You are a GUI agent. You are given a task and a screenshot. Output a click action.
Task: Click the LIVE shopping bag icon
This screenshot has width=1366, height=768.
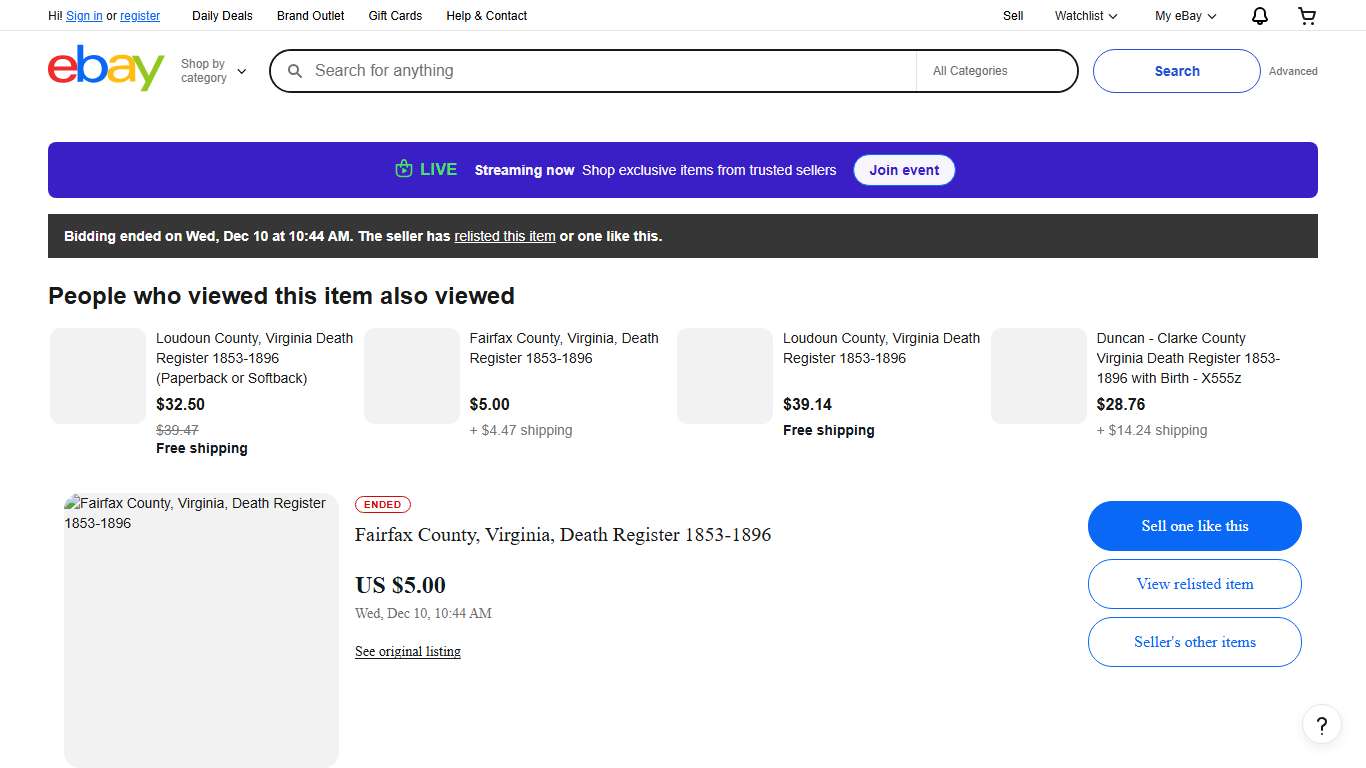(404, 169)
